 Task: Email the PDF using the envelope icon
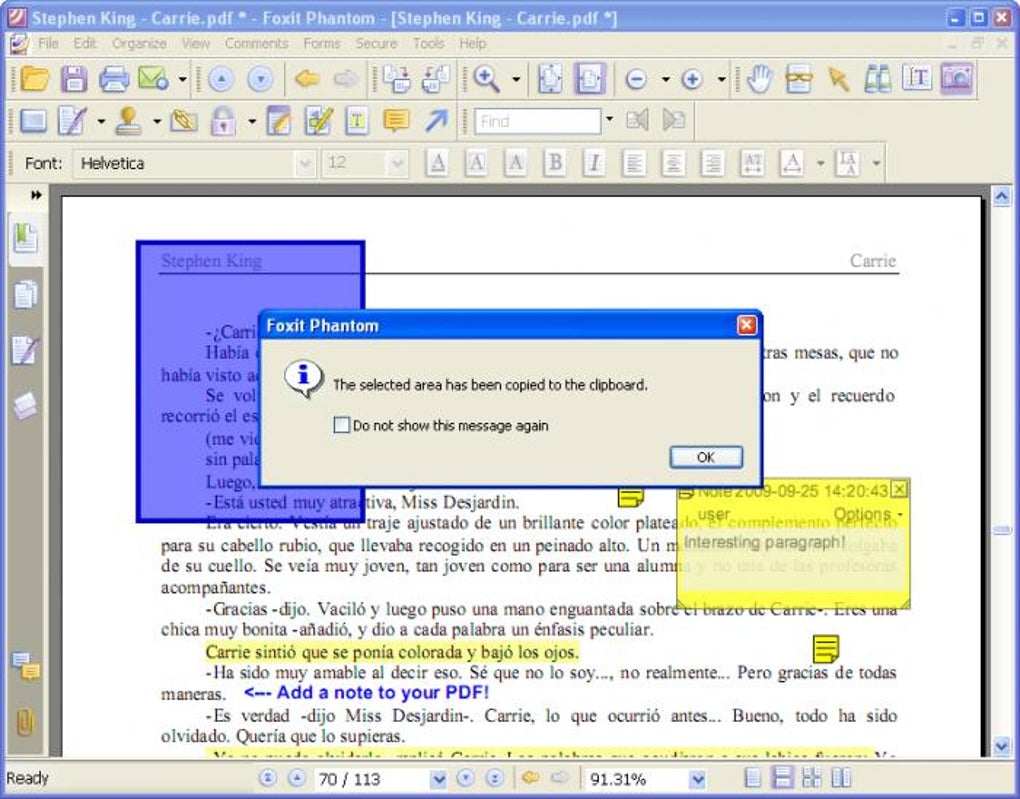(x=153, y=79)
